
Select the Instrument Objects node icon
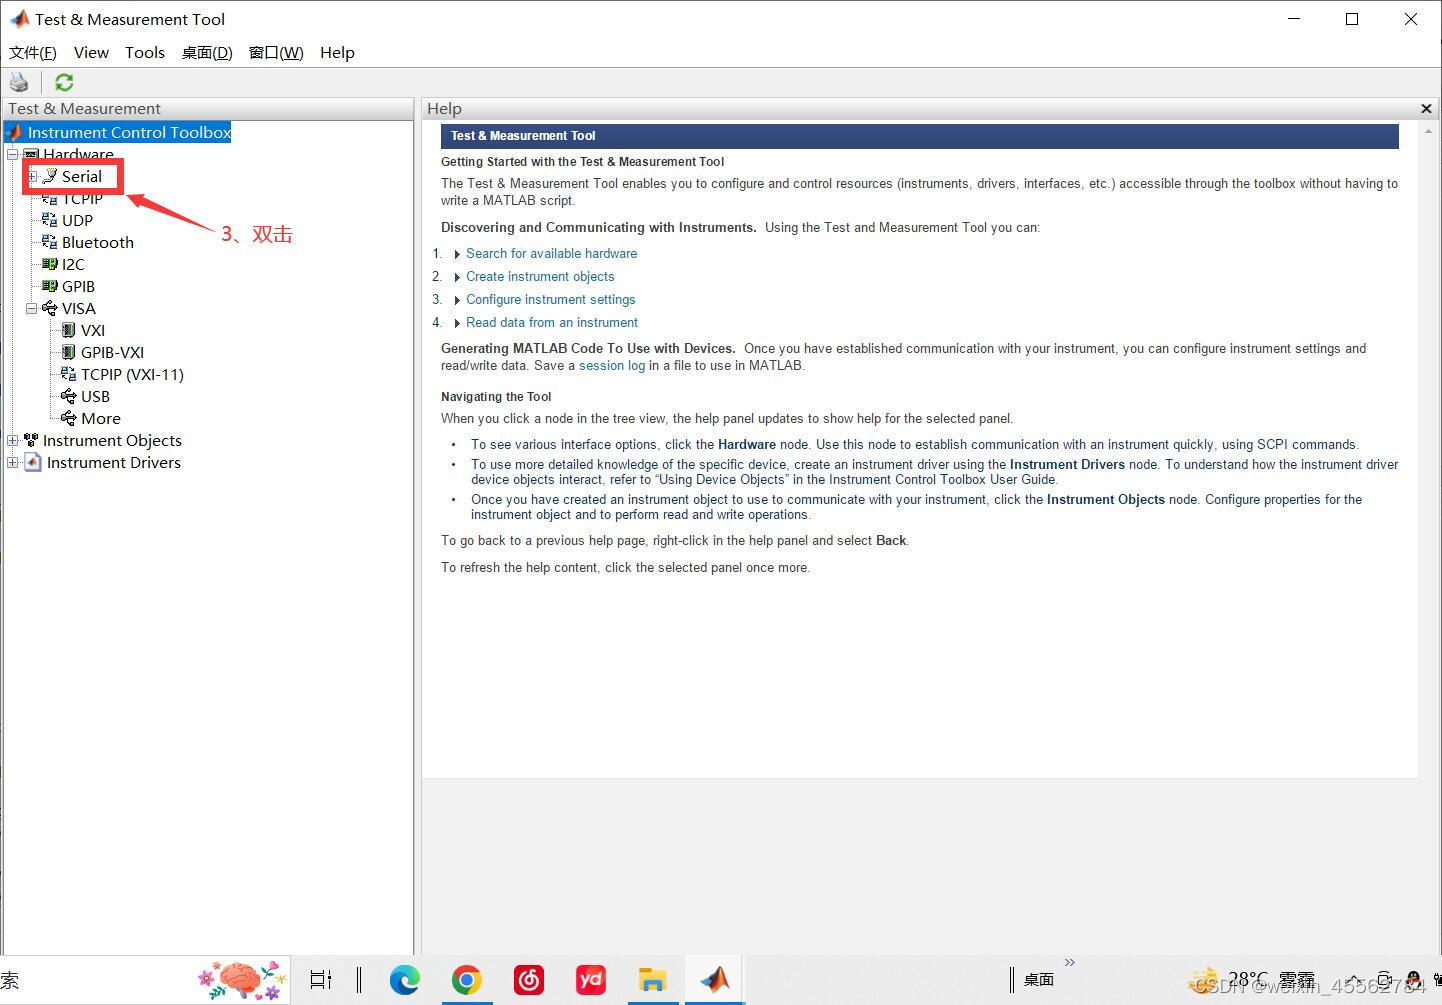[x=31, y=440]
